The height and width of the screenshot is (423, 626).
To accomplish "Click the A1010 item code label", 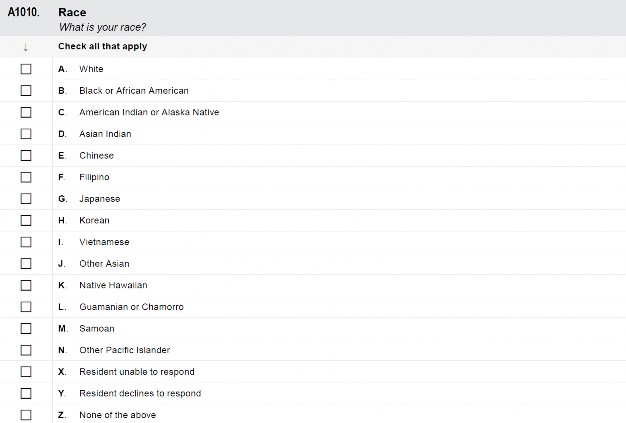I will tap(24, 12).
